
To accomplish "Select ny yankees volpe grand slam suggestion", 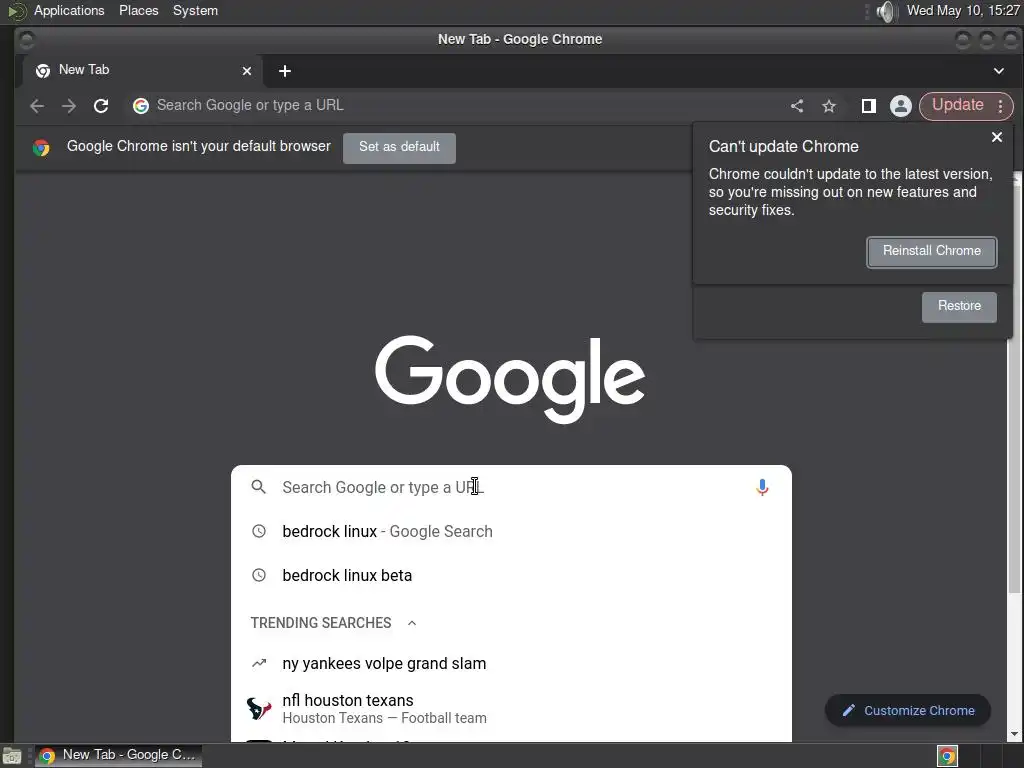I will pos(511,664).
